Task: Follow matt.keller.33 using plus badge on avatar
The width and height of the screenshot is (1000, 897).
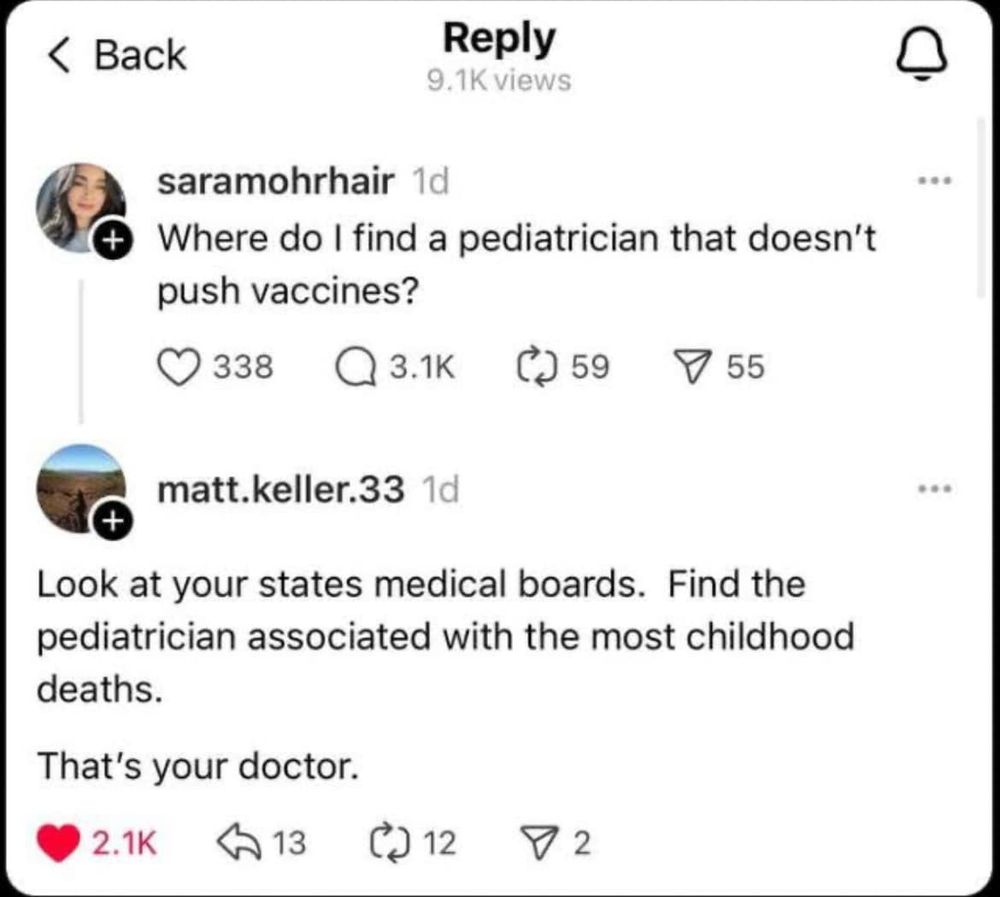Action: [113, 521]
